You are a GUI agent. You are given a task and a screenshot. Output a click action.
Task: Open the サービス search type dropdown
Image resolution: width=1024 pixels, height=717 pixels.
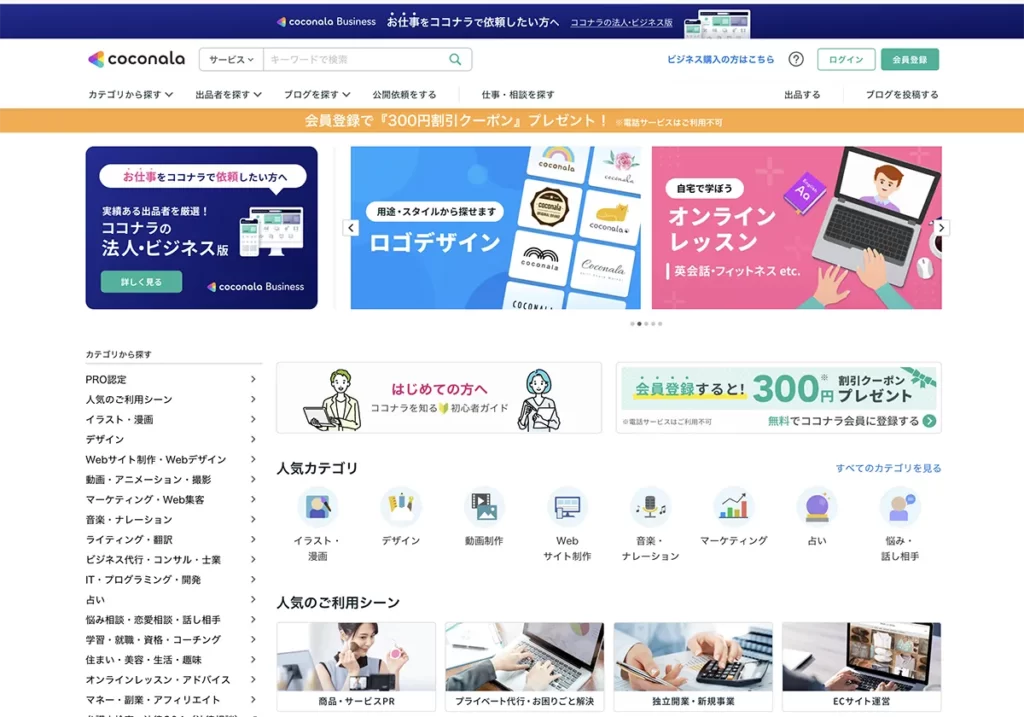231,59
